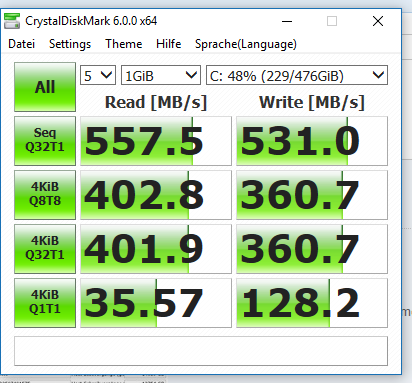This screenshot has width=412, height=383.
Task: Click the 4KiB Q8T8 read result 402.8
Action: (156, 195)
